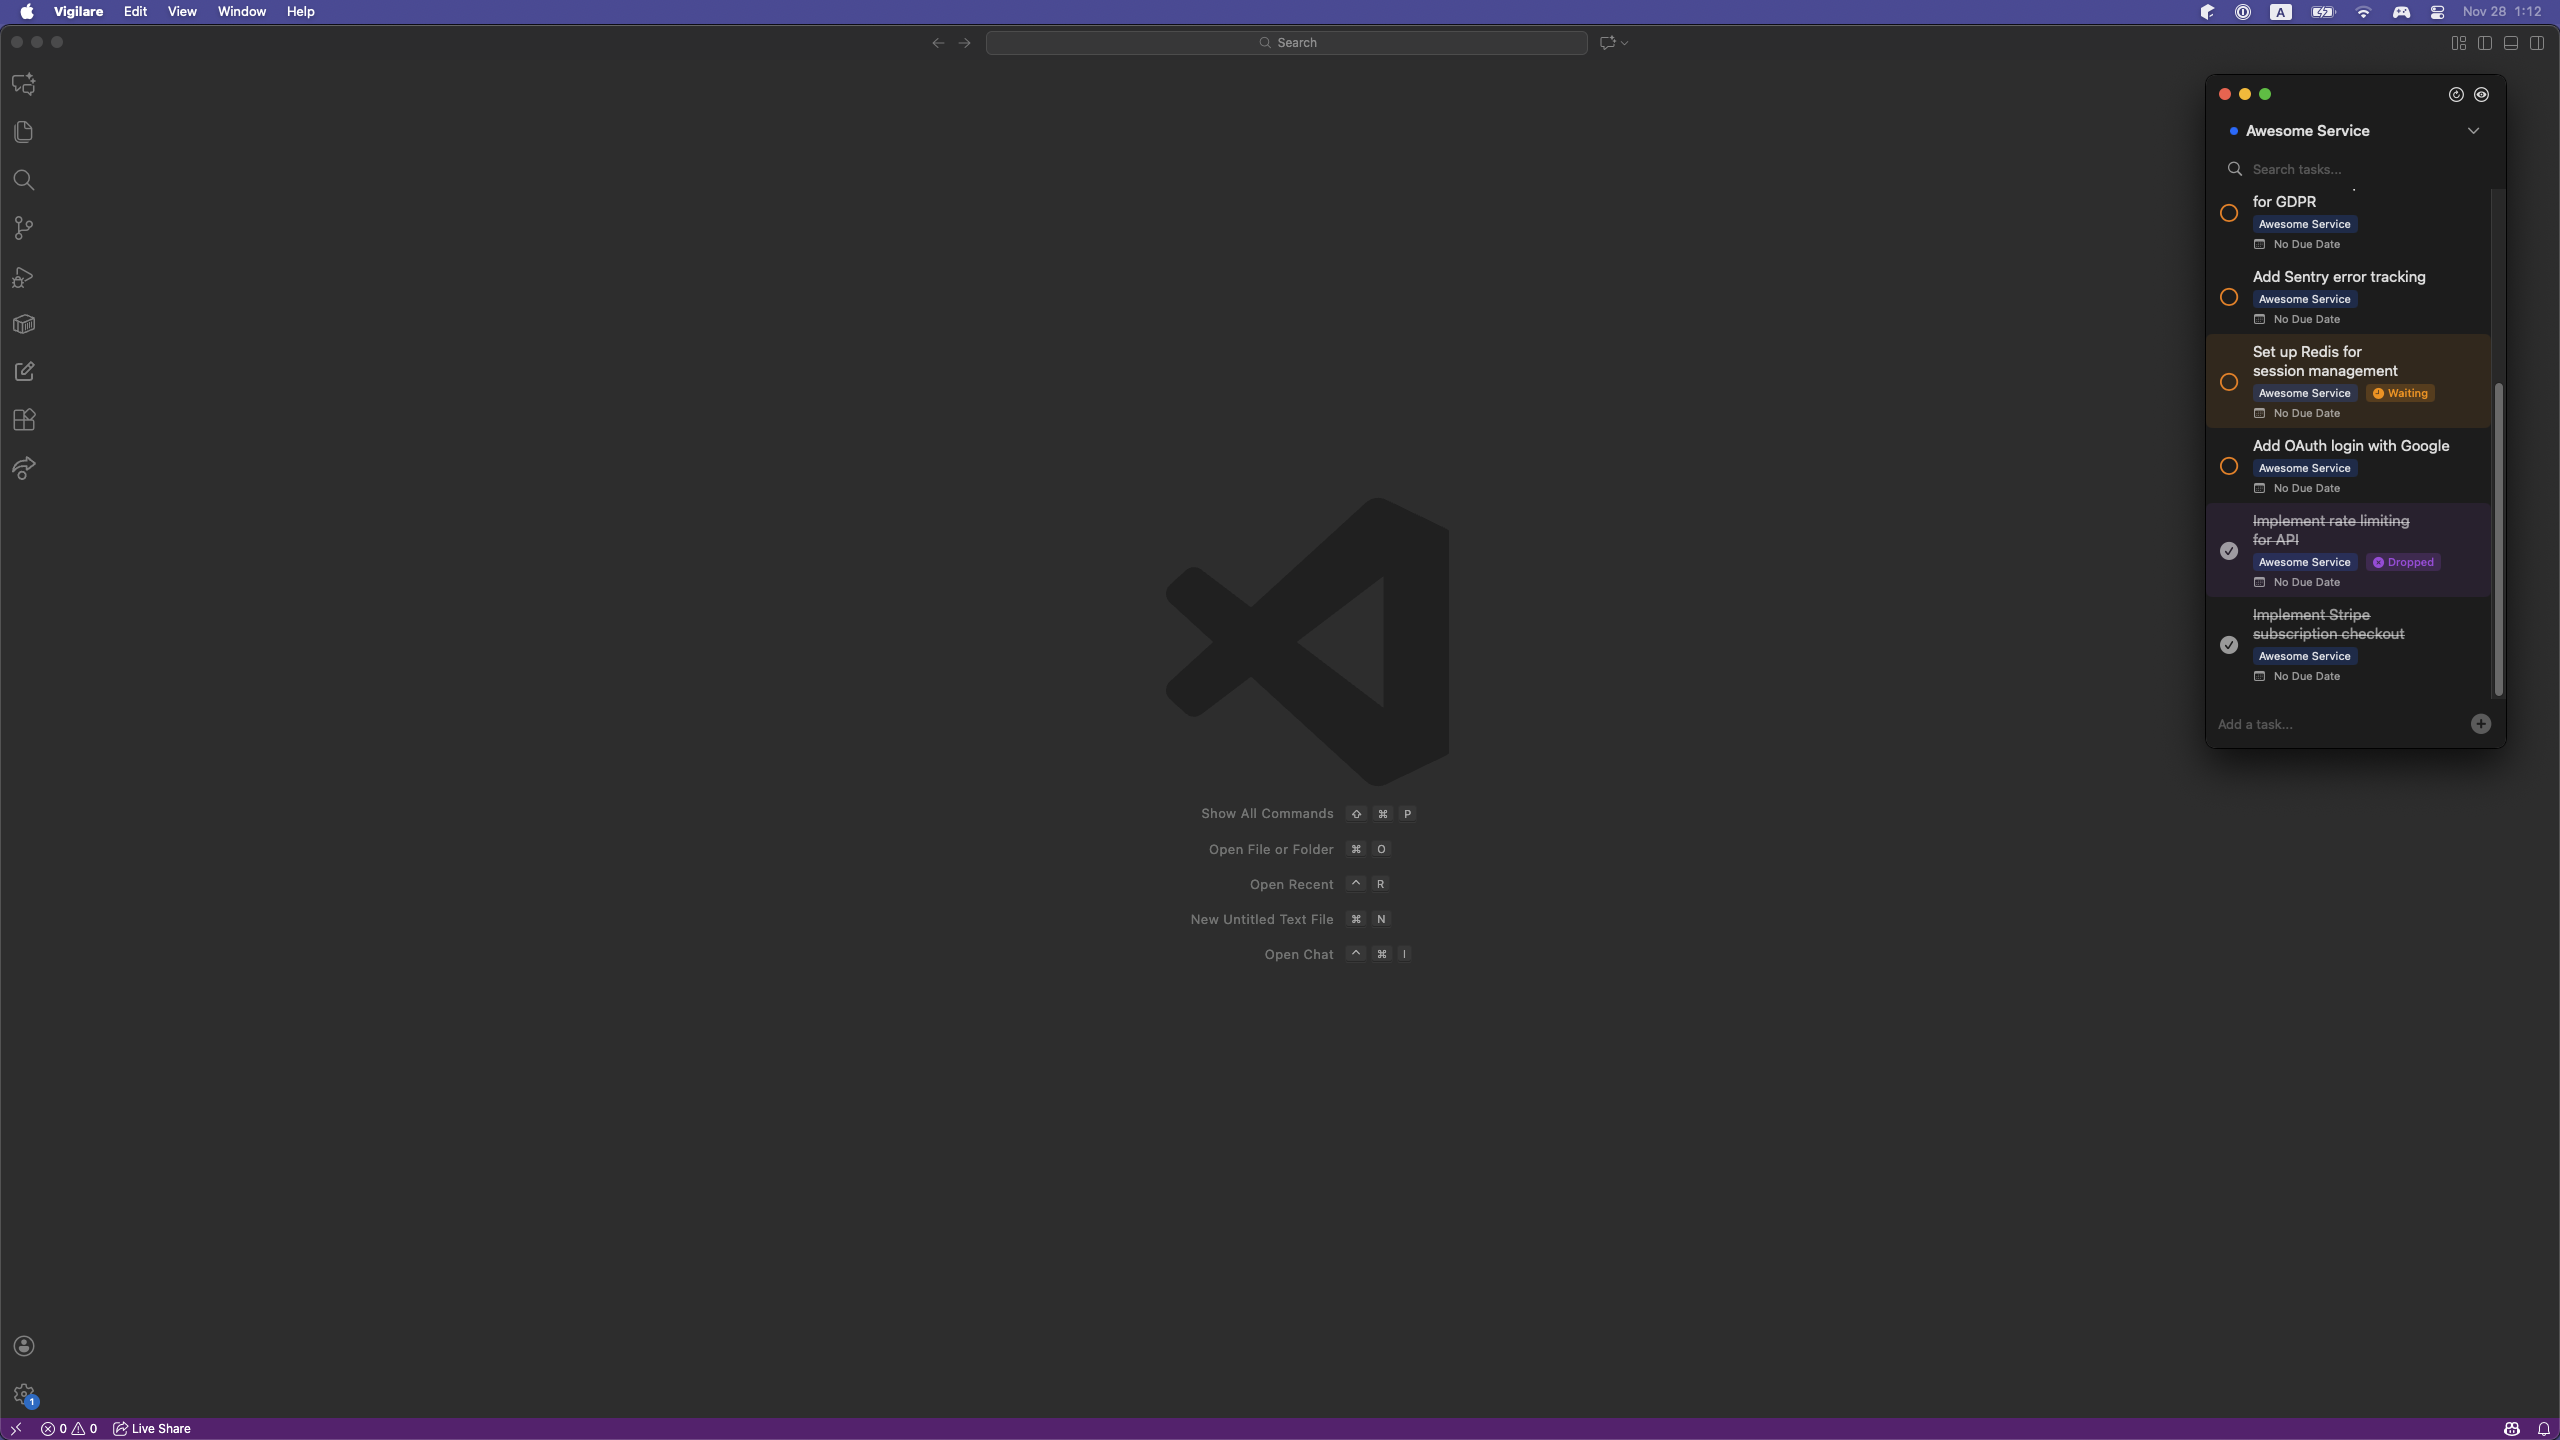The width and height of the screenshot is (2560, 1440).
Task: Click the Waiting status tag on Redis task
Action: pyautogui.click(x=2400, y=393)
